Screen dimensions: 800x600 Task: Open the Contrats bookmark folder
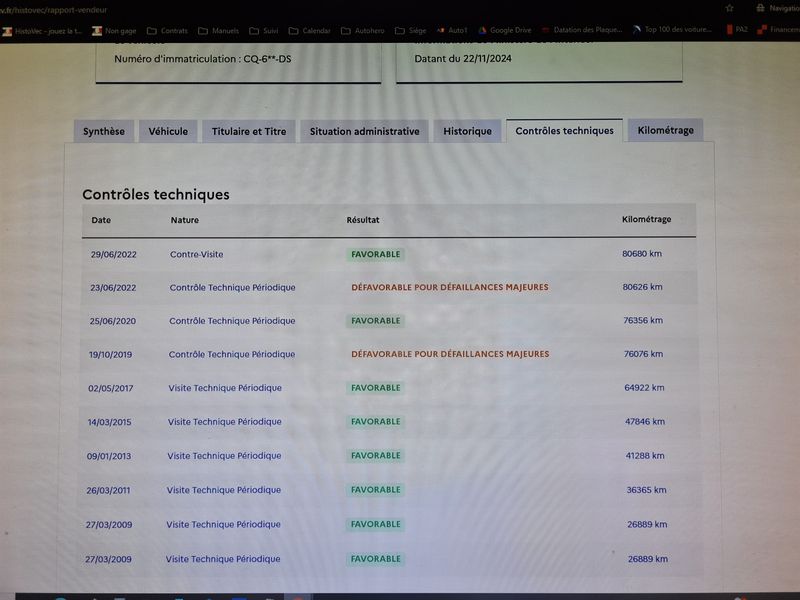167,31
